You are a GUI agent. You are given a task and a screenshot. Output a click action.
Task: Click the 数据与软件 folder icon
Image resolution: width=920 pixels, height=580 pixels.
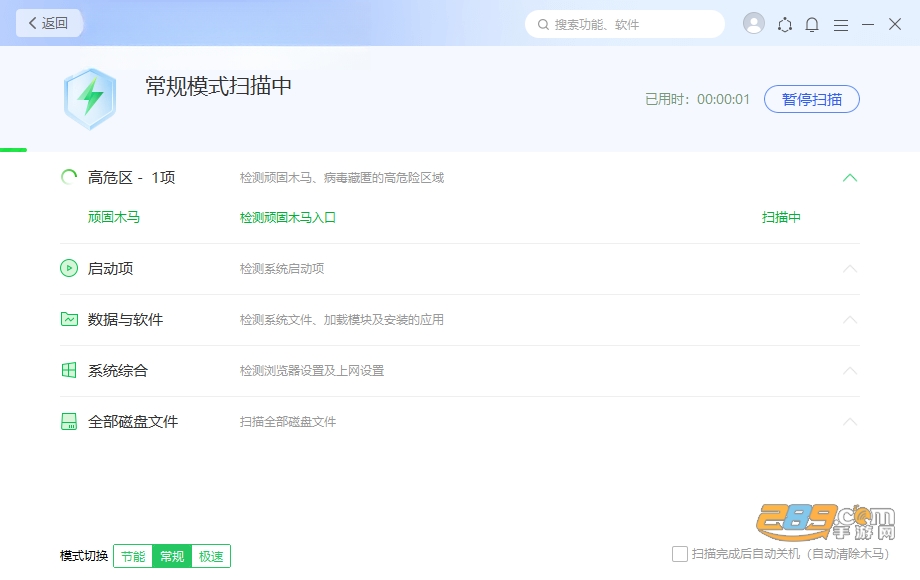coord(69,319)
